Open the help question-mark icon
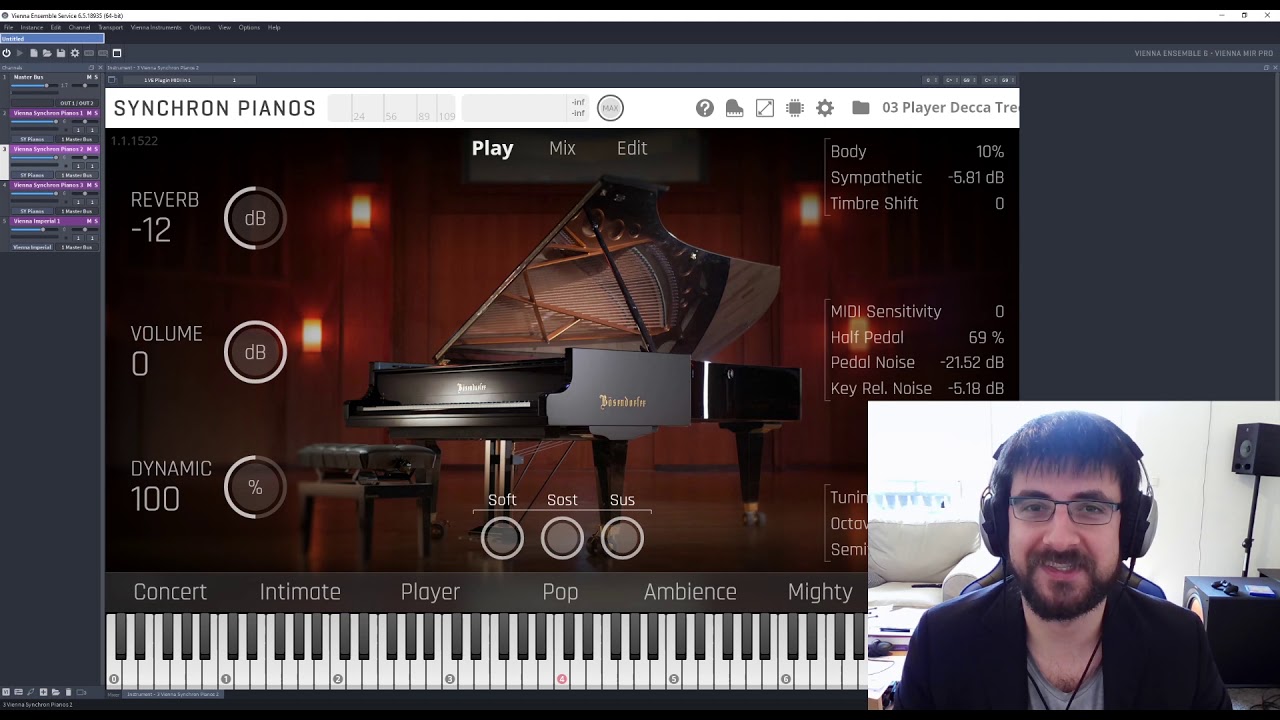Image resolution: width=1280 pixels, height=720 pixels. (705, 108)
